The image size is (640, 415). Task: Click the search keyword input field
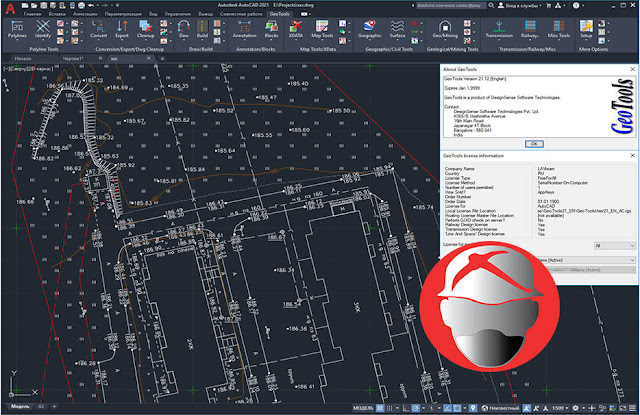451,5
